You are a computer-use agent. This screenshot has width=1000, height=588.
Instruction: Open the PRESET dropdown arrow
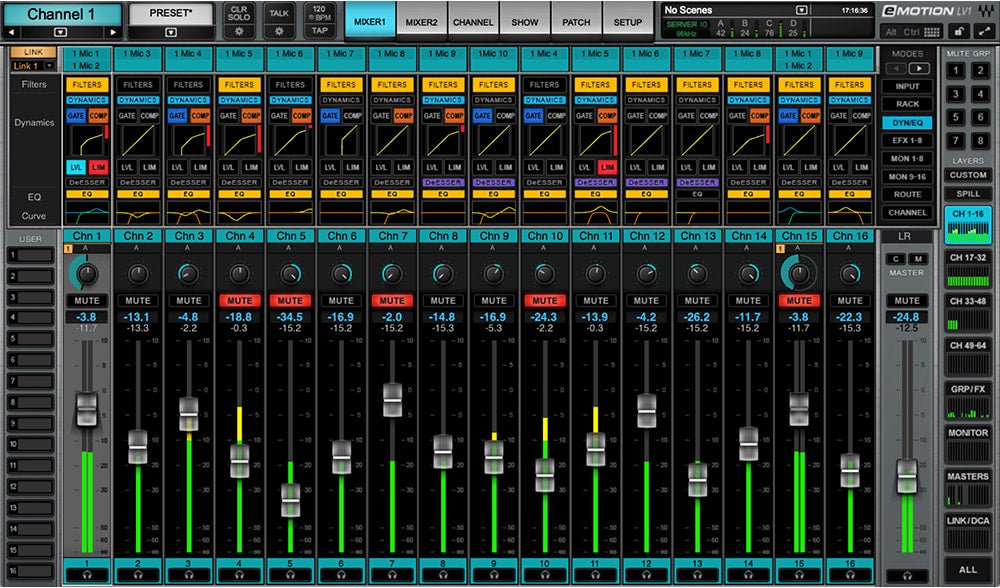click(x=170, y=32)
